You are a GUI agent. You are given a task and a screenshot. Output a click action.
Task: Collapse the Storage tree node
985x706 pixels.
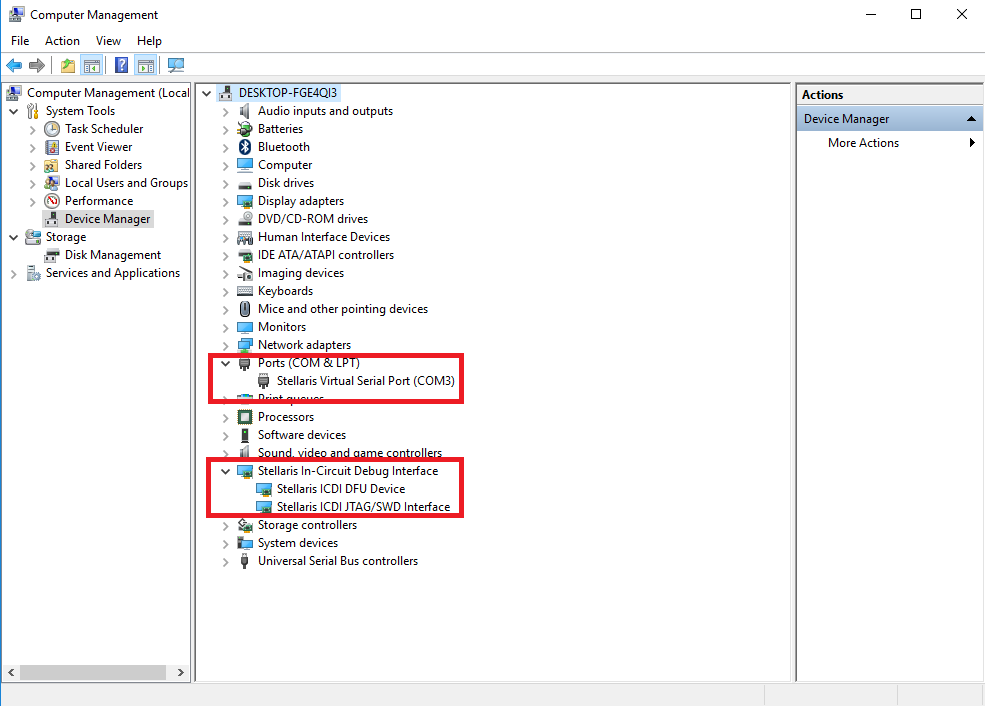click(x=13, y=237)
